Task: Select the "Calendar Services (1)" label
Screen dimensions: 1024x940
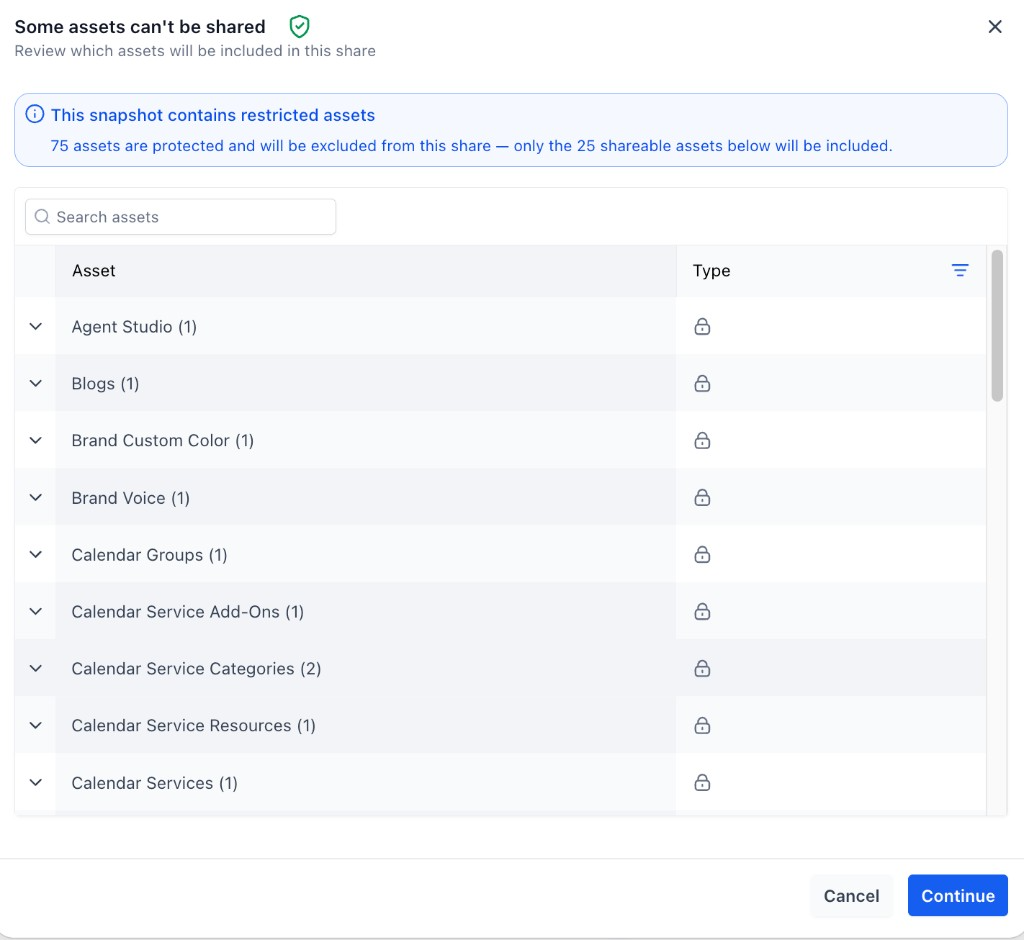Action: tap(154, 783)
